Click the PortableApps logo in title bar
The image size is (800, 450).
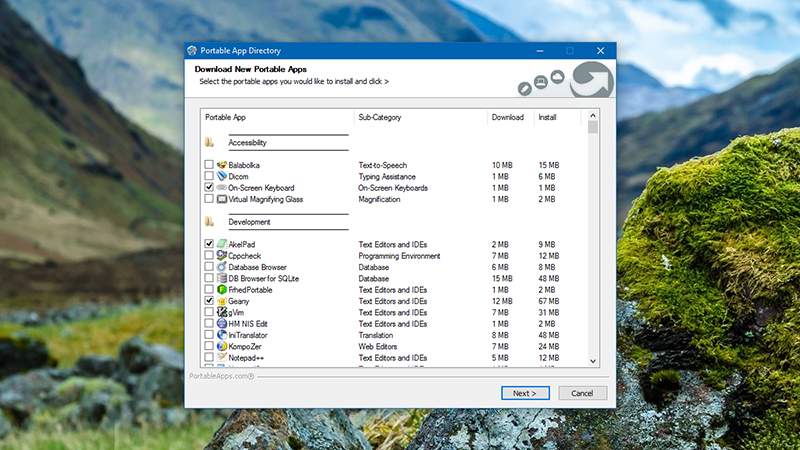pyautogui.click(x=192, y=51)
